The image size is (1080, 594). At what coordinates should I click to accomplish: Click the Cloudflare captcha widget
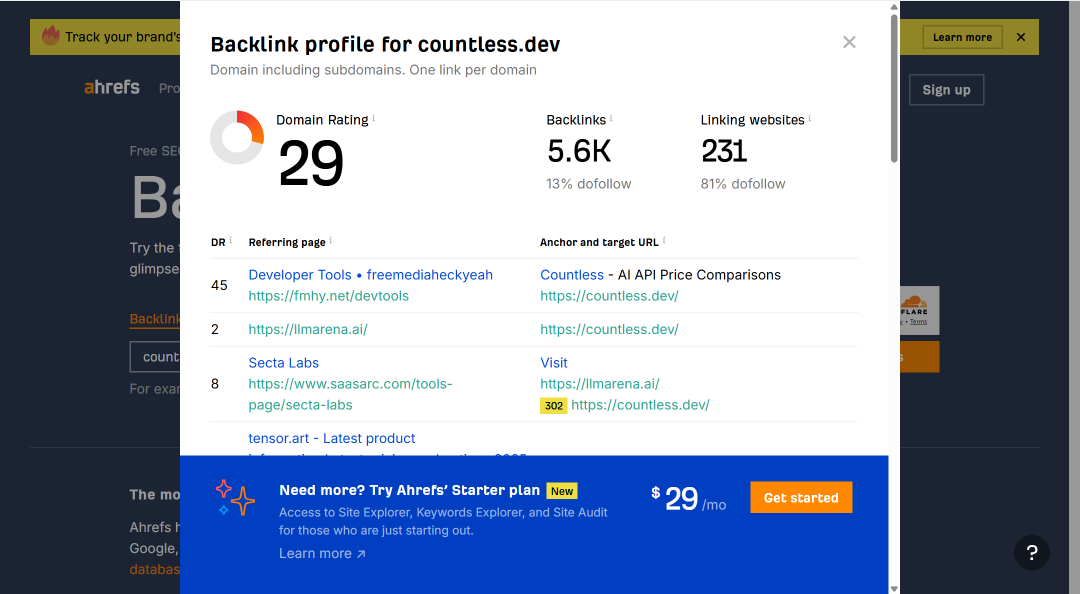[x=920, y=310]
